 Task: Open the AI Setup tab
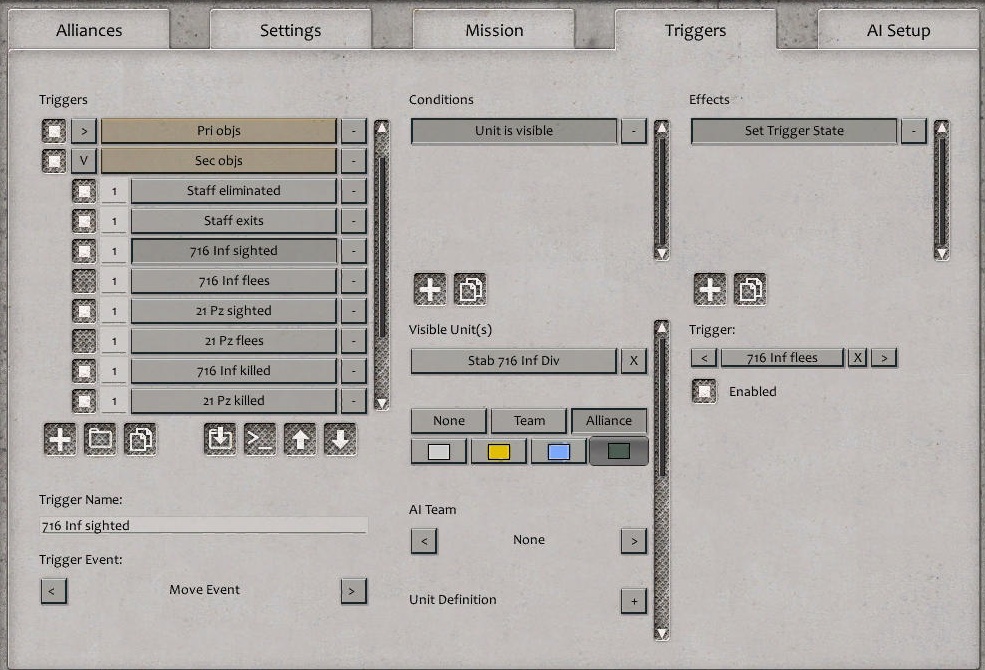tap(898, 30)
